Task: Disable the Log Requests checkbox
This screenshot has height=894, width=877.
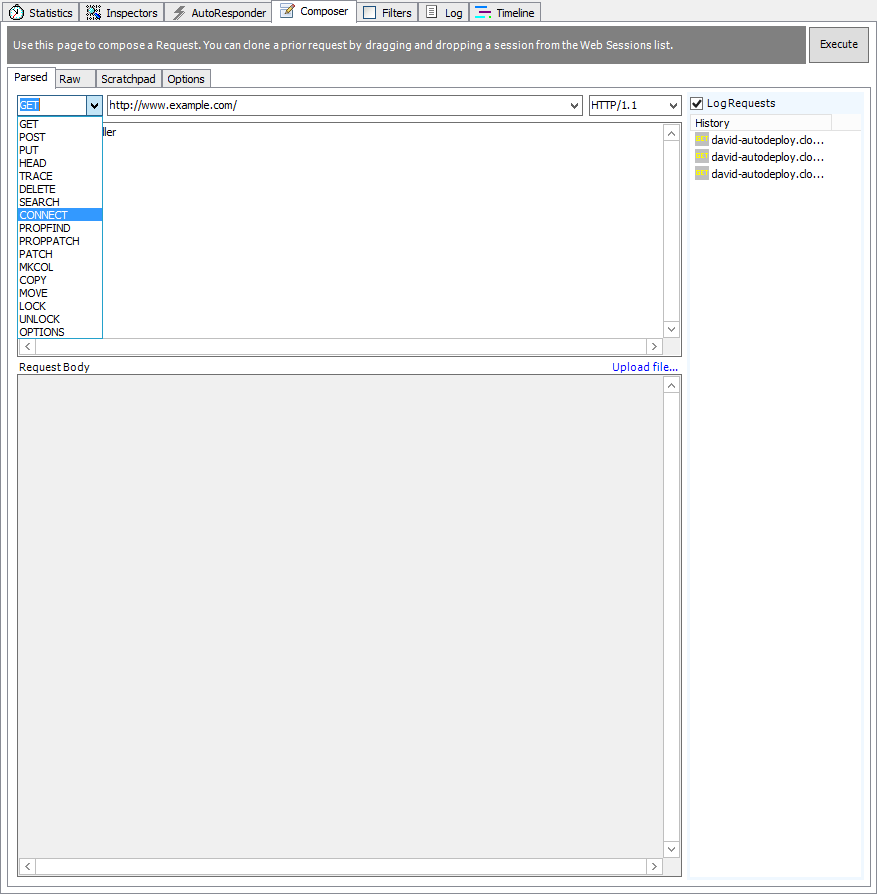Action: pos(696,103)
